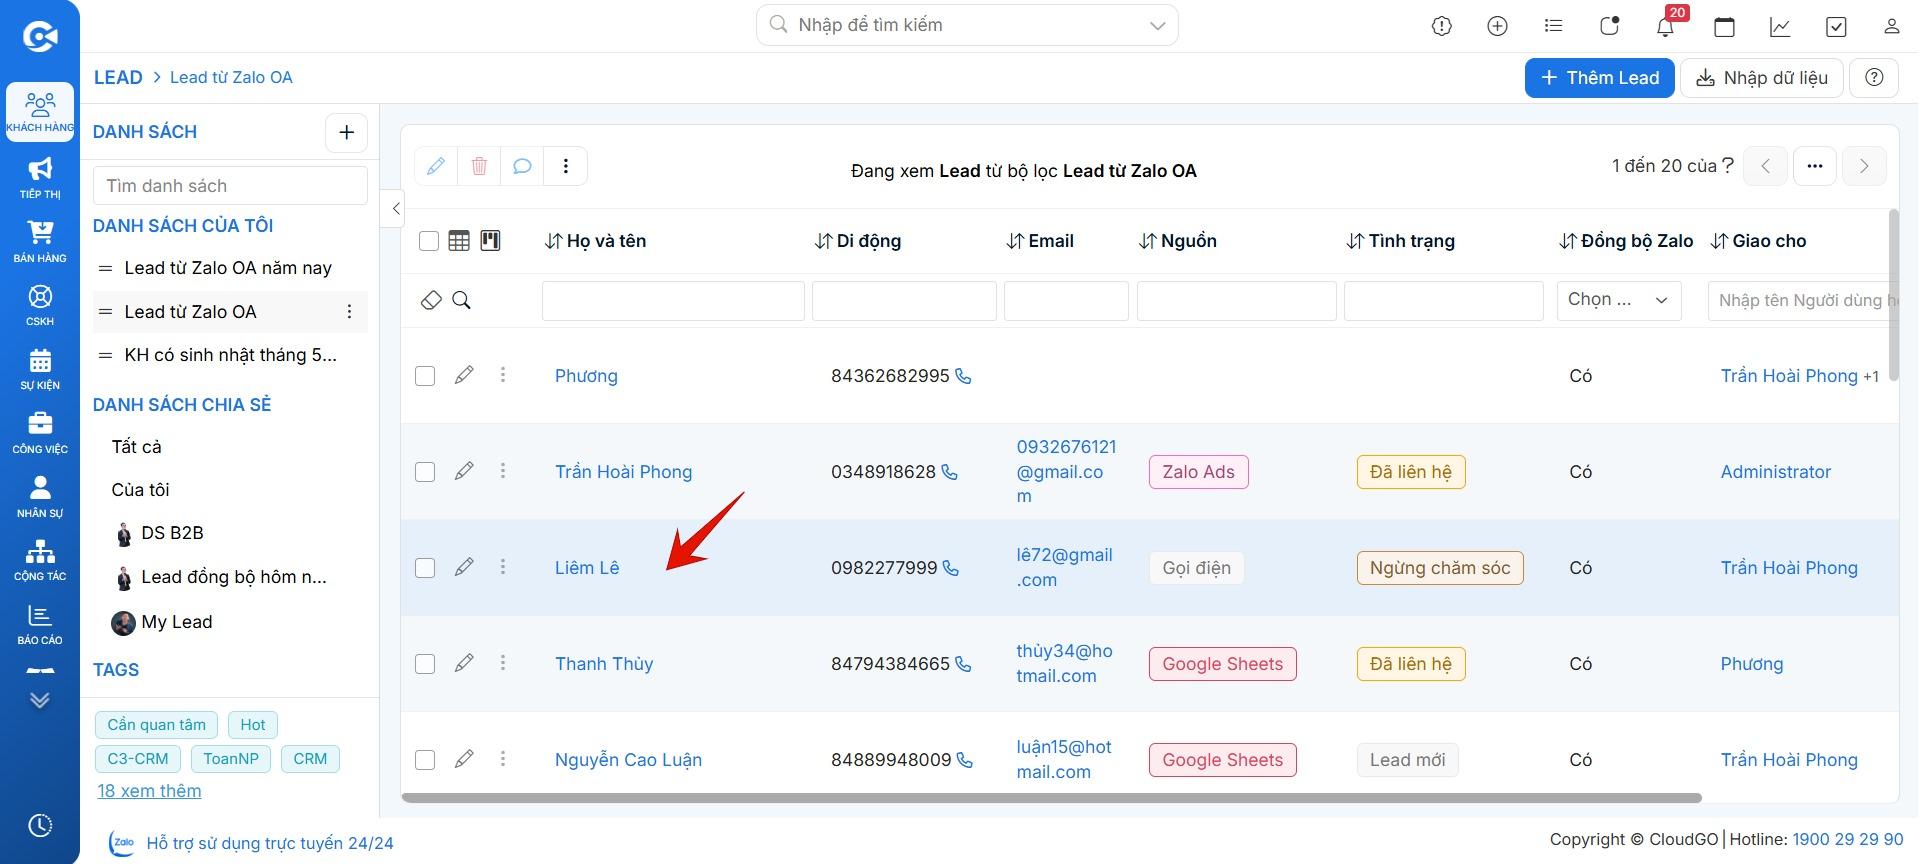Click the red trash delete toolbar icon
Image resolution: width=1919 pixels, height=864 pixels.
(479, 166)
